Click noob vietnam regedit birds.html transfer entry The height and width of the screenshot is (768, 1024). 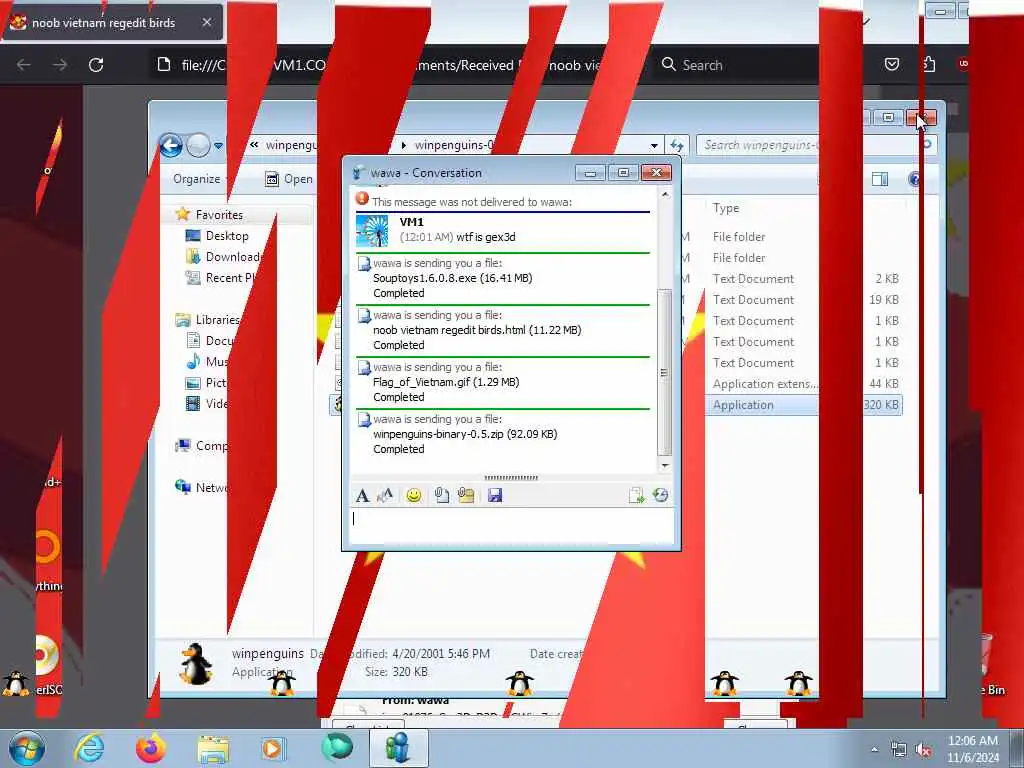(477, 330)
